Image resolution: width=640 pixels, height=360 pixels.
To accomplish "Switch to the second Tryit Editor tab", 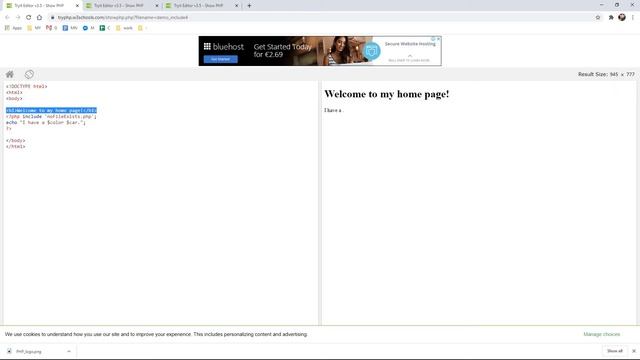I will 119,6.
